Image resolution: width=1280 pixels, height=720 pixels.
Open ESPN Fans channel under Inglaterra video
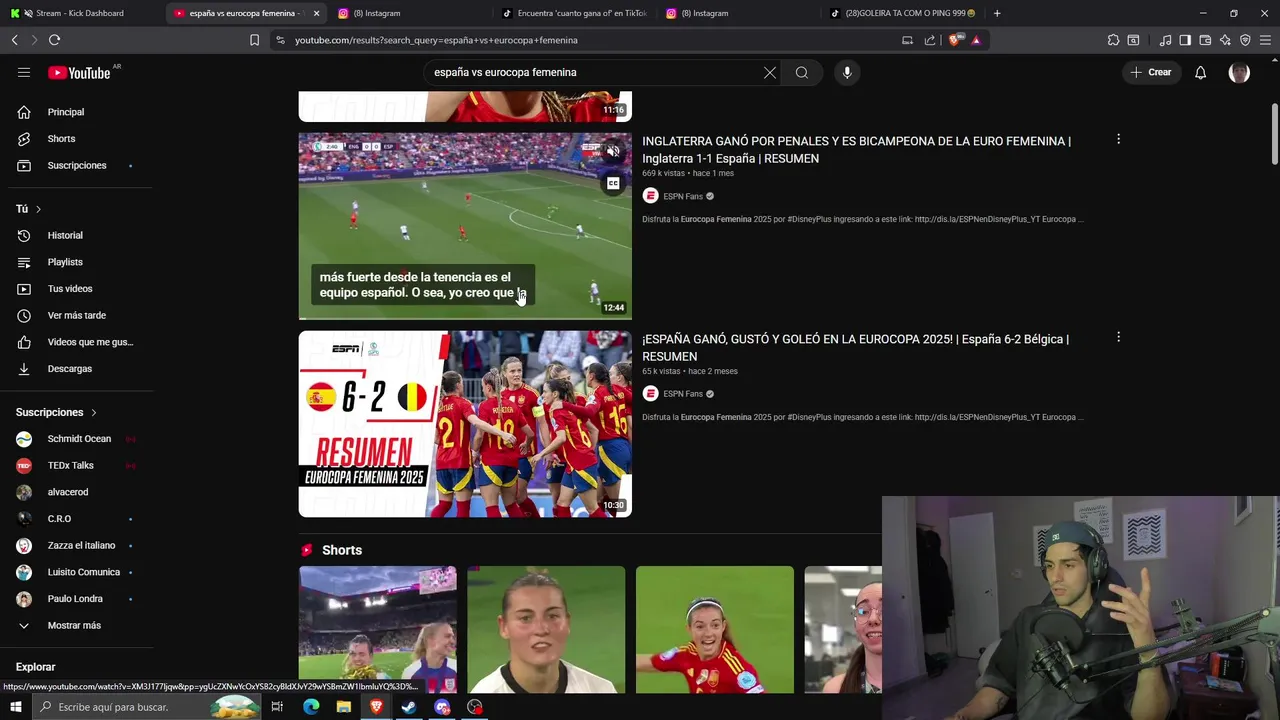(x=683, y=196)
